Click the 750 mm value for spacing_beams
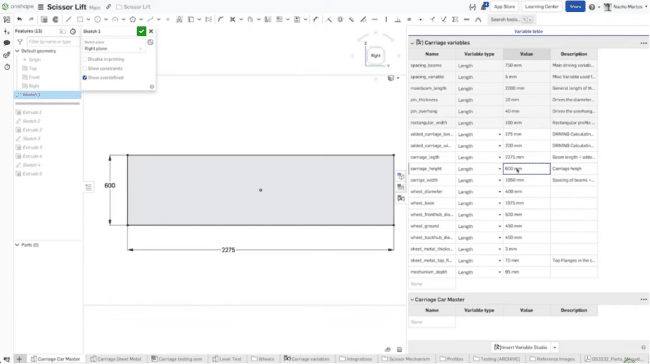Screen dimensions: 650x364 click(526, 66)
